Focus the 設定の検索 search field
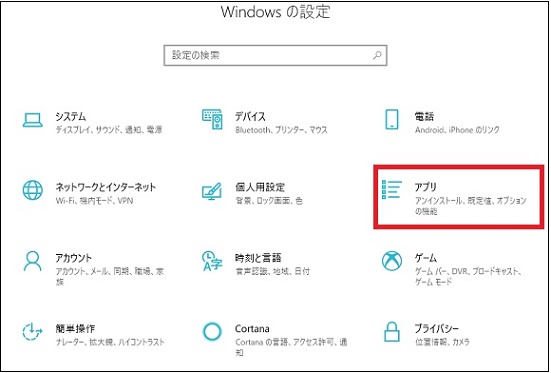This screenshot has width=551, height=373. pos(276,55)
